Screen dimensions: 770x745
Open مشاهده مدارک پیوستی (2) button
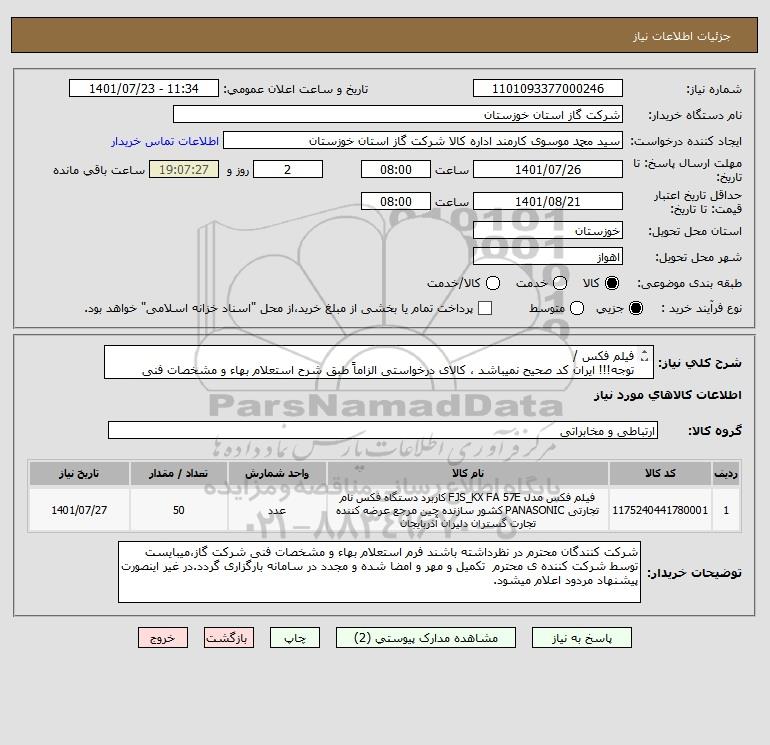[x=426, y=638]
